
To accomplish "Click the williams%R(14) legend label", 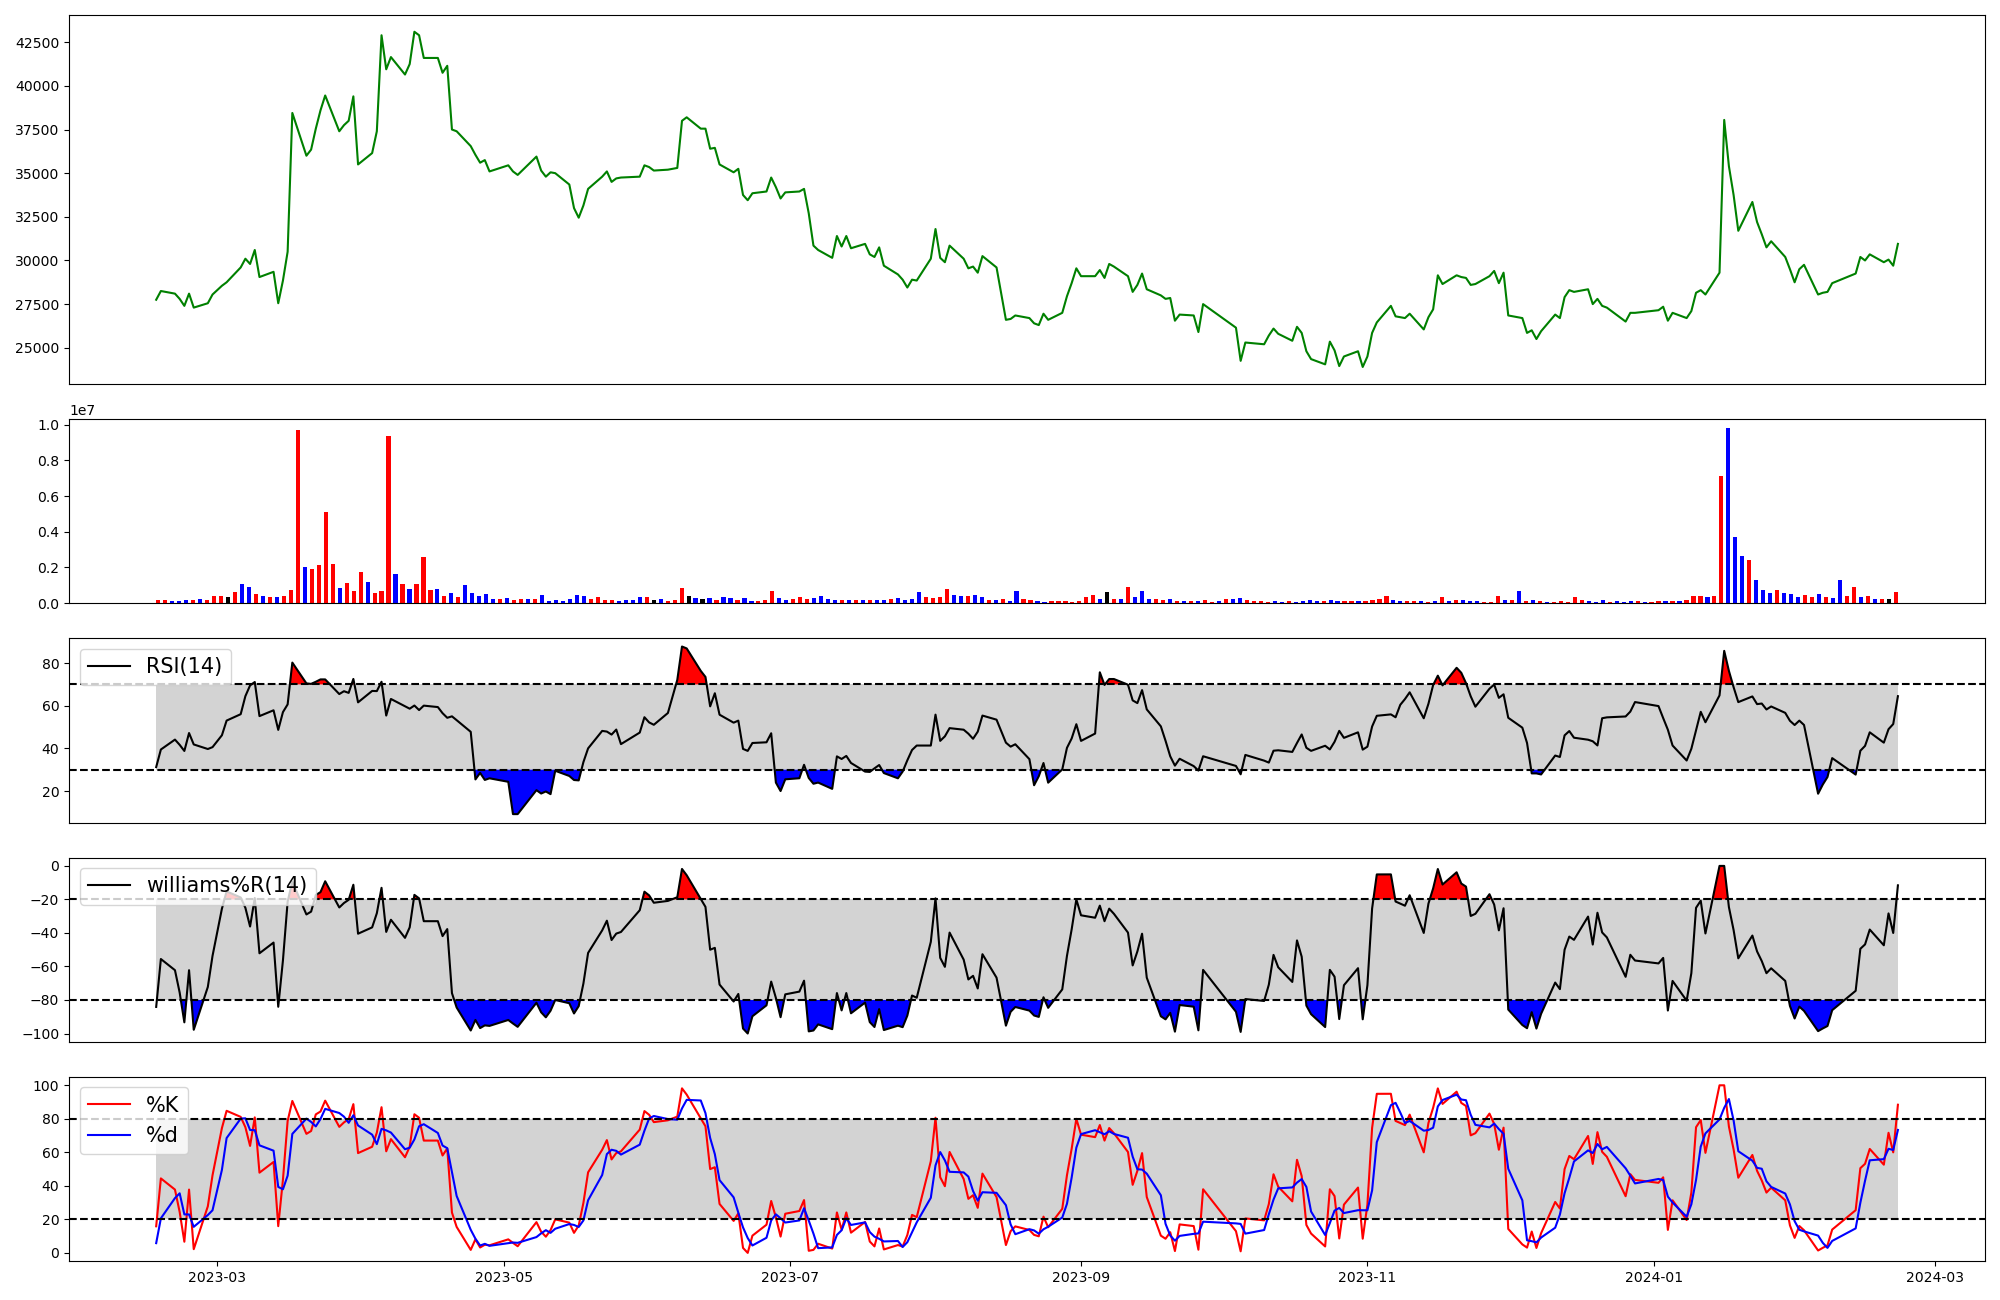I will (x=226, y=885).
